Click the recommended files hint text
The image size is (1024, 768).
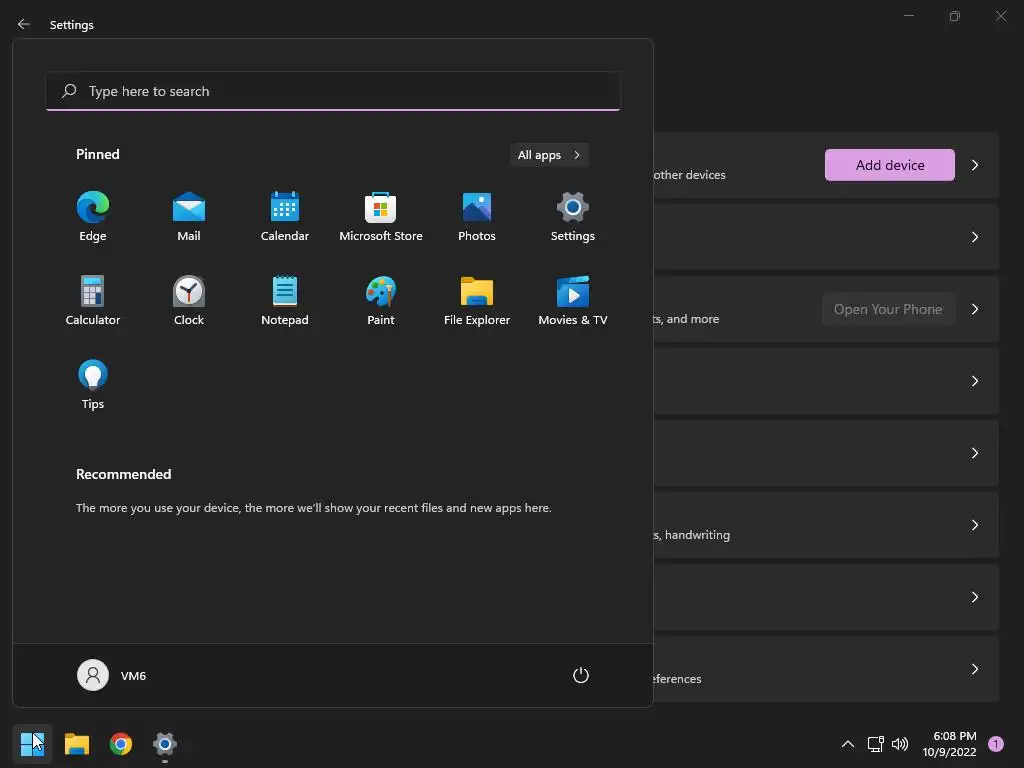(313, 507)
